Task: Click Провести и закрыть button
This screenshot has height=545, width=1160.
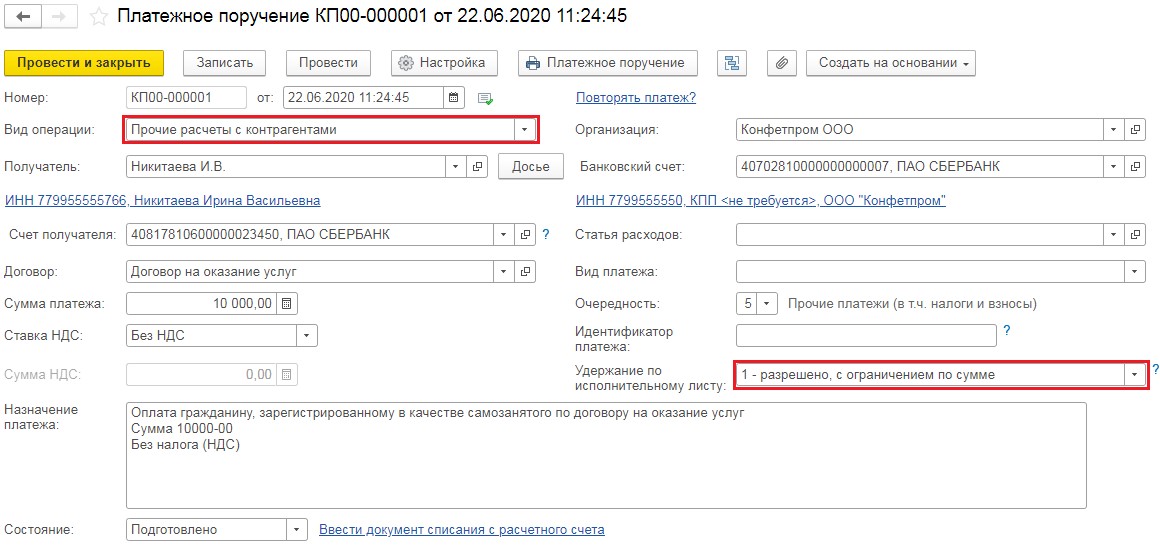Action: (x=84, y=63)
